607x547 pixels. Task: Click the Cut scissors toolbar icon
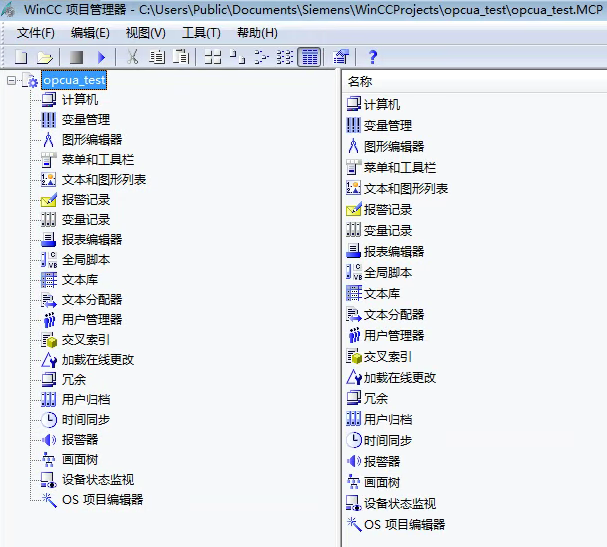[x=133, y=57]
